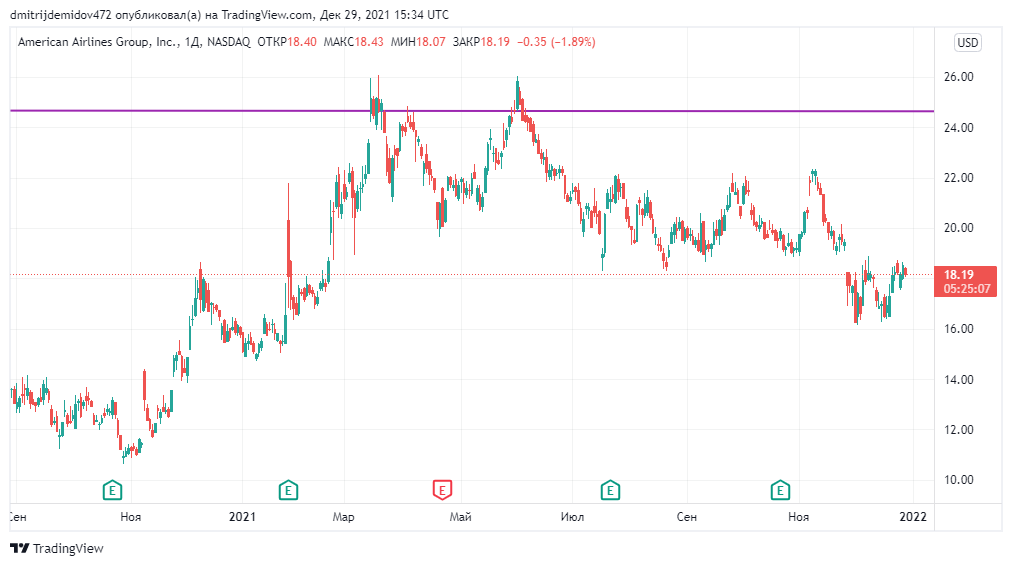Image resolution: width=1012 pixels, height=566 pixels.
Task: Click the low value 18.07
Action: [430, 42]
